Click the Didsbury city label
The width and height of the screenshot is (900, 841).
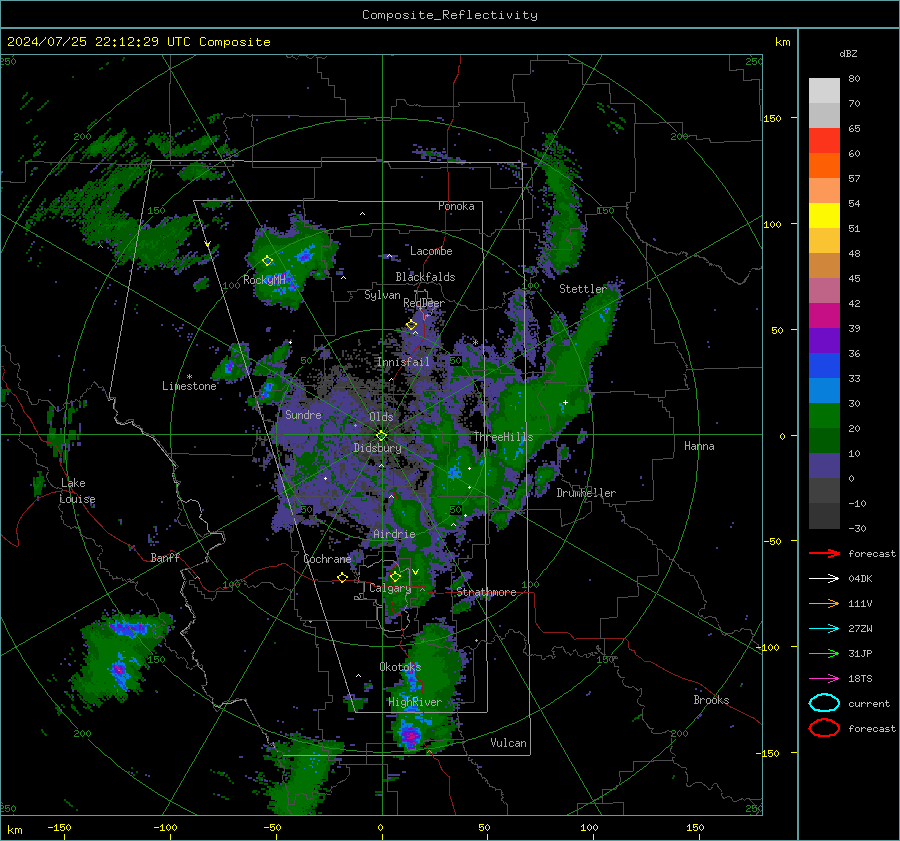(x=377, y=448)
